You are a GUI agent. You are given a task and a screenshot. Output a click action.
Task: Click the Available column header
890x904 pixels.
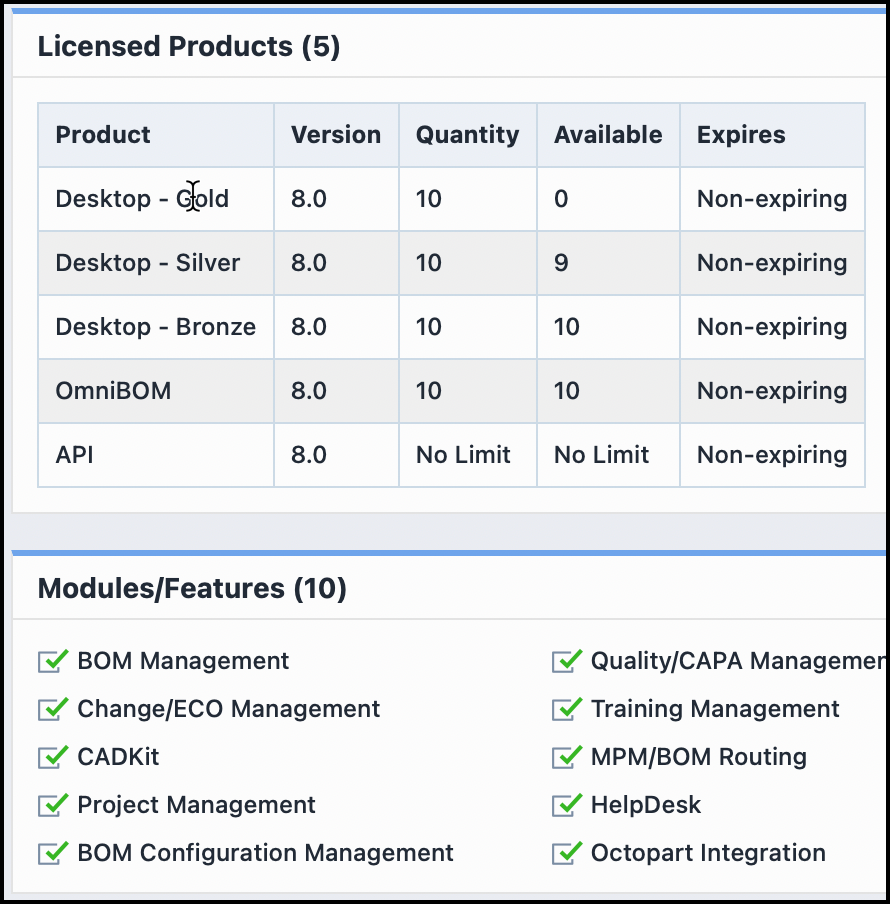608,135
